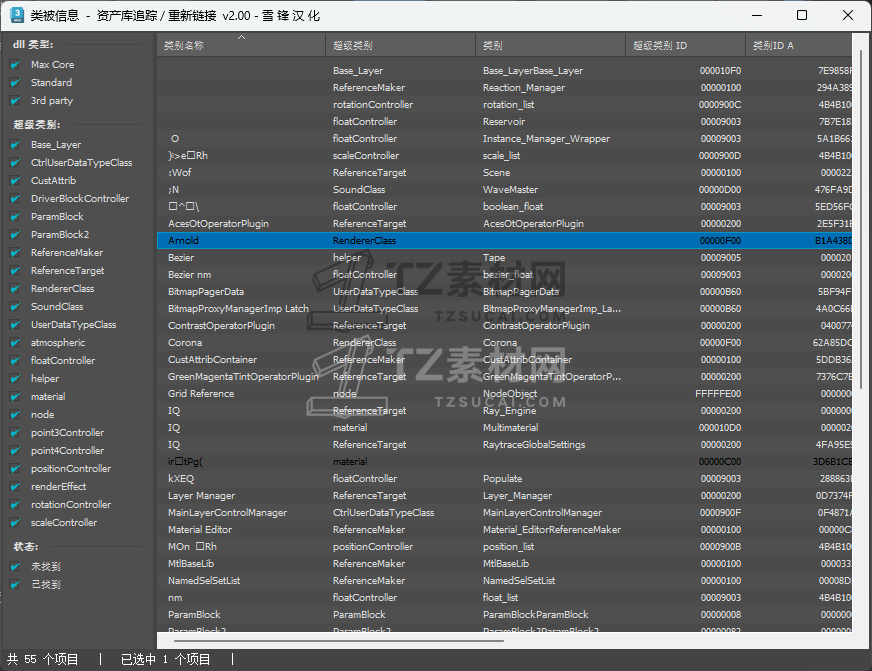Sort by 类别名称 column header
The image size is (872, 671).
[241, 45]
